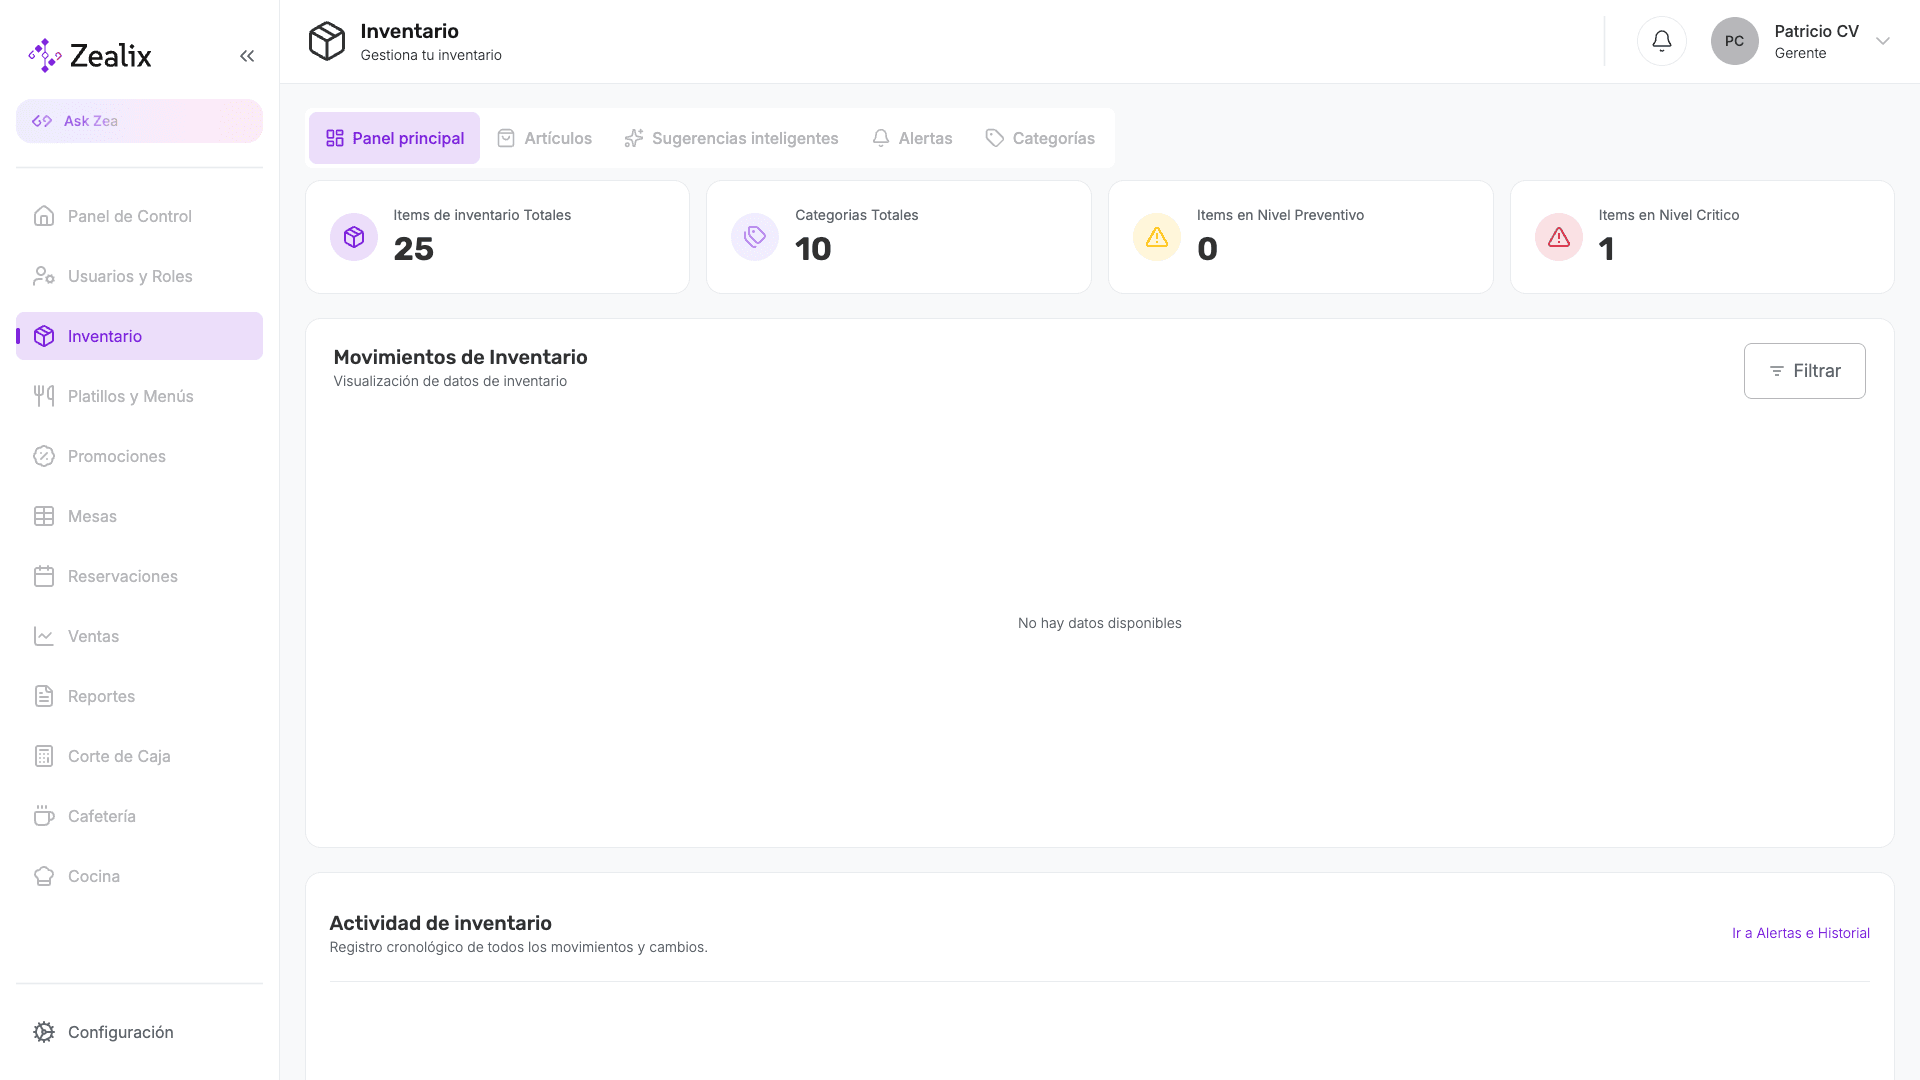Screen dimensions: 1920x1080
Task: Click the Sugerencias inteligentes sparkle icon
Action: click(x=634, y=138)
